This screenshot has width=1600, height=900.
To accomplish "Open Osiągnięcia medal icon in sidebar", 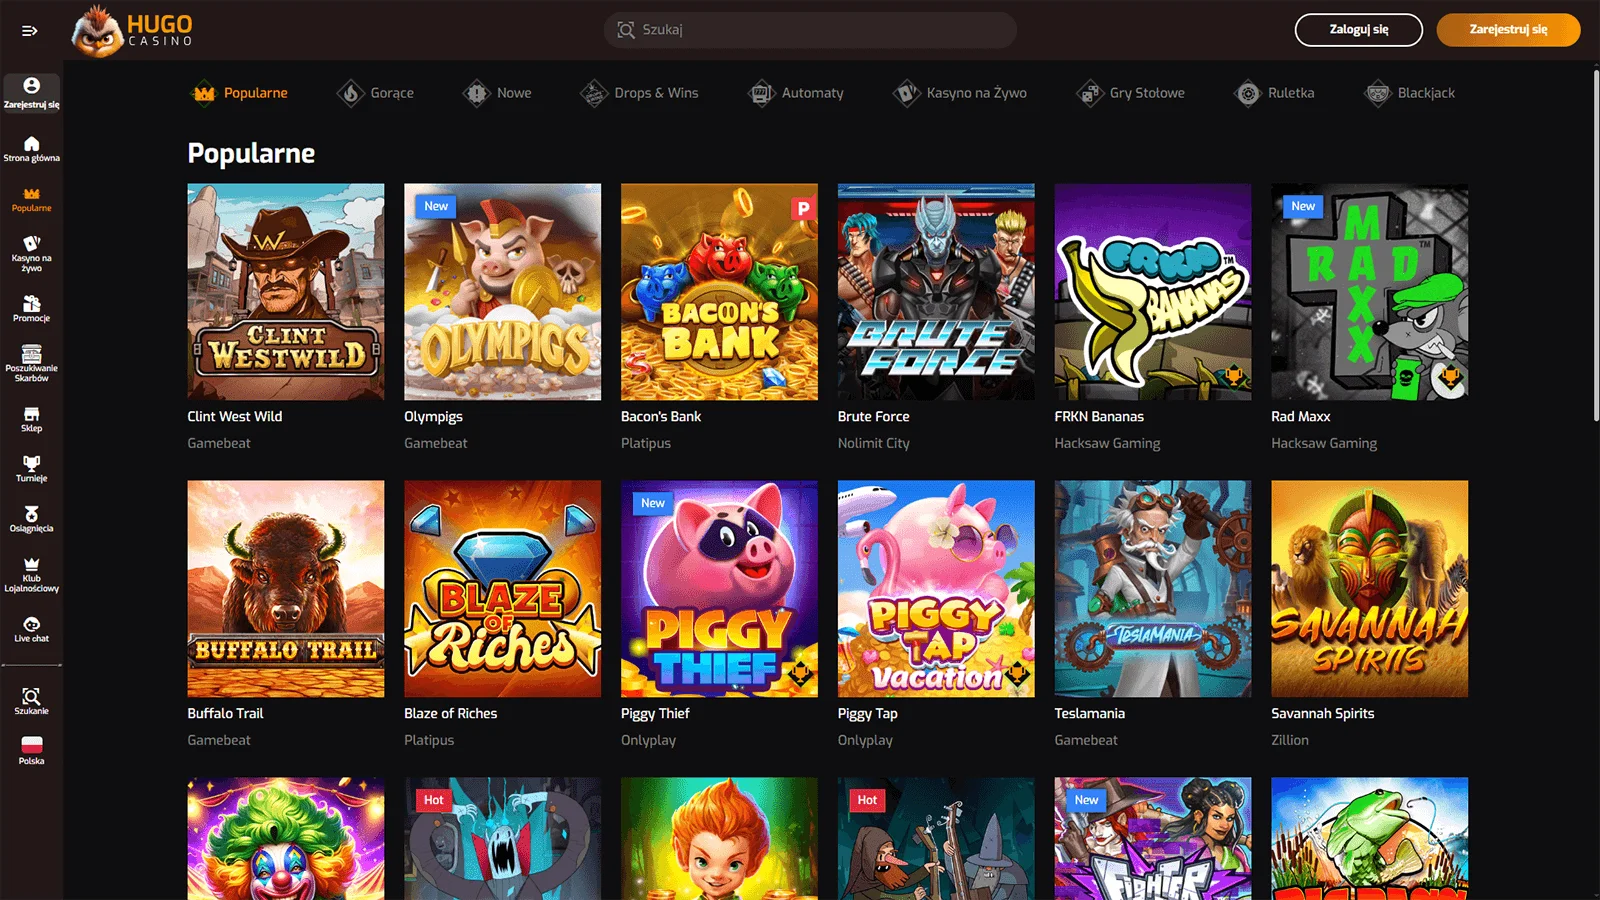I will (x=31, y=513).
